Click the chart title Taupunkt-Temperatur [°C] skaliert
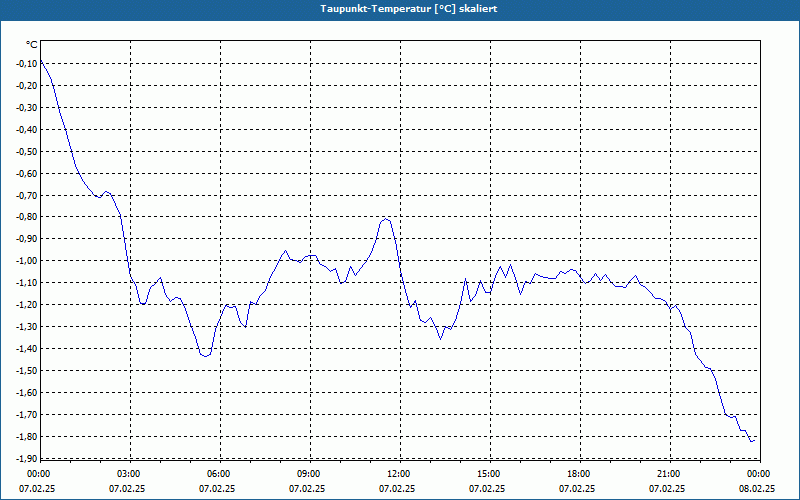This screenshot has width=800, height=500. click(x=409, y=9)
